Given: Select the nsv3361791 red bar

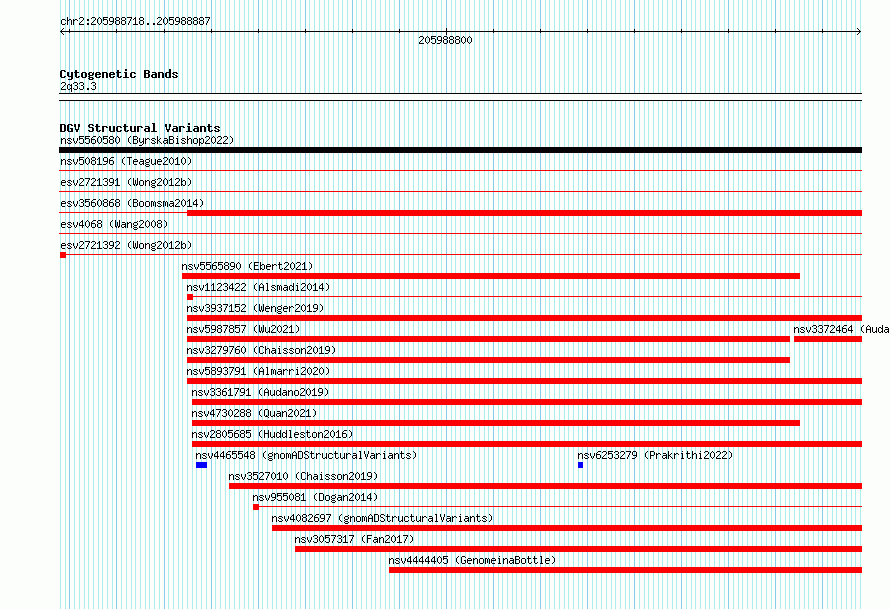Looking at the screenshot, I should point(527,402).
